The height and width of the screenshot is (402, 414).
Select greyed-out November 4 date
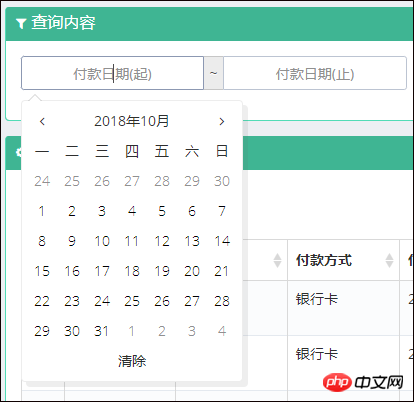[x=222, y=331]
